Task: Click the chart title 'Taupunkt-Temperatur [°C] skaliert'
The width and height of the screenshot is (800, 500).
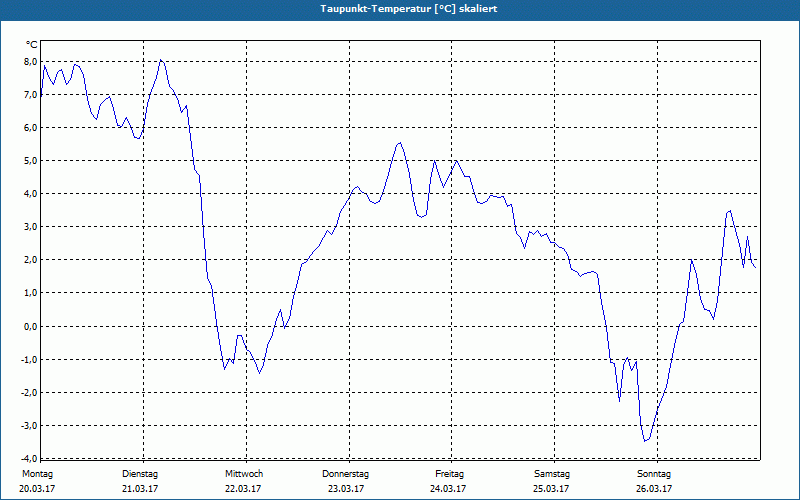Action: click(409, 9)
